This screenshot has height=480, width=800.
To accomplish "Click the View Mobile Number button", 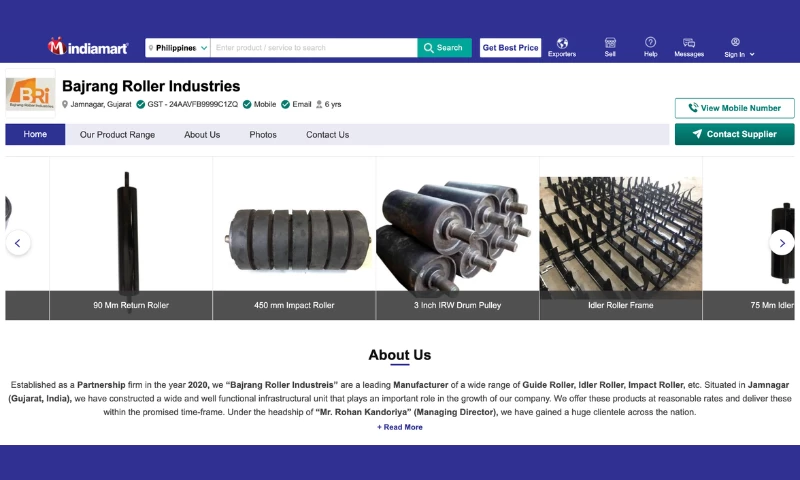I will [x=734, y=108].
